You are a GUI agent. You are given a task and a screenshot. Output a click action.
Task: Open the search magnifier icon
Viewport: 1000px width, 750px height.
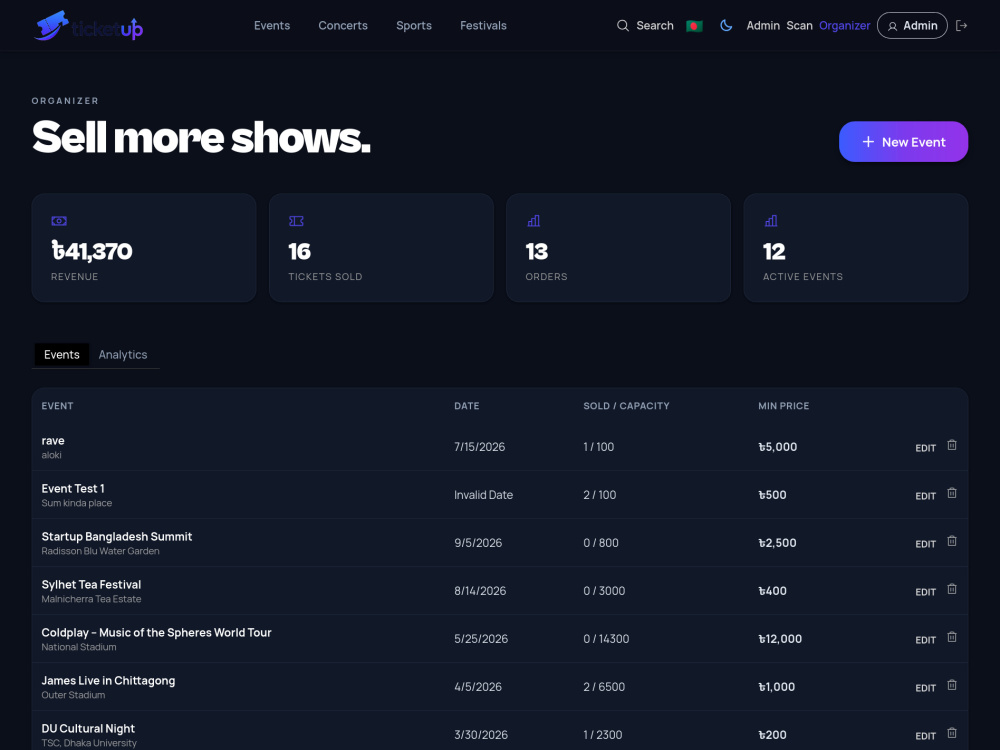click(x=622, y=26)
